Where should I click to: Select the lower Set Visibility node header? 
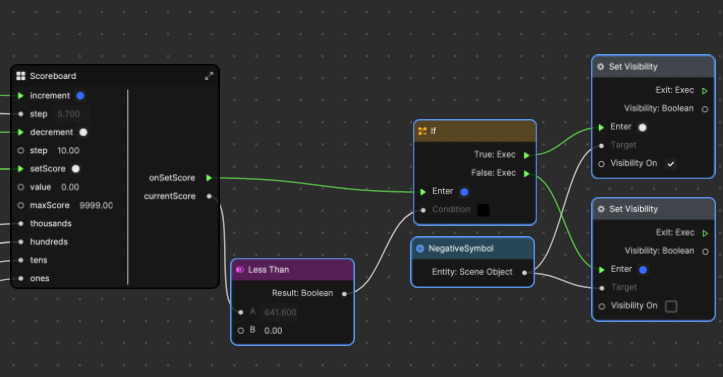point(653,209)
